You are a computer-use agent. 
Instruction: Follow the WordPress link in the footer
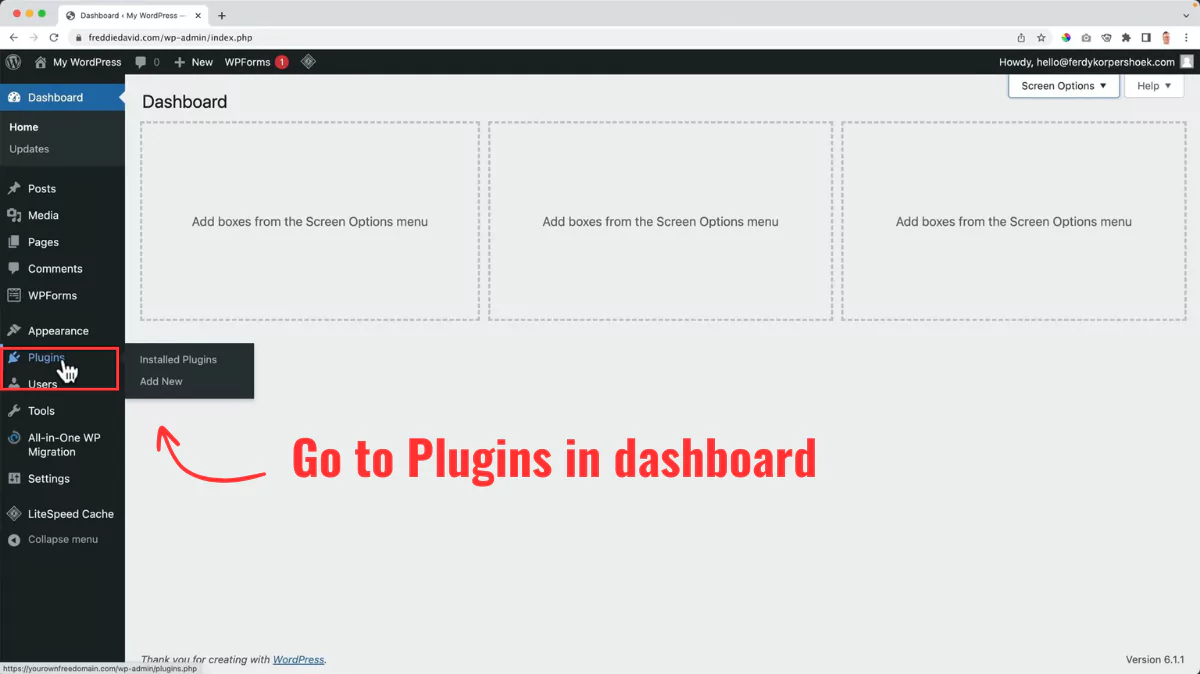point(299,659)
